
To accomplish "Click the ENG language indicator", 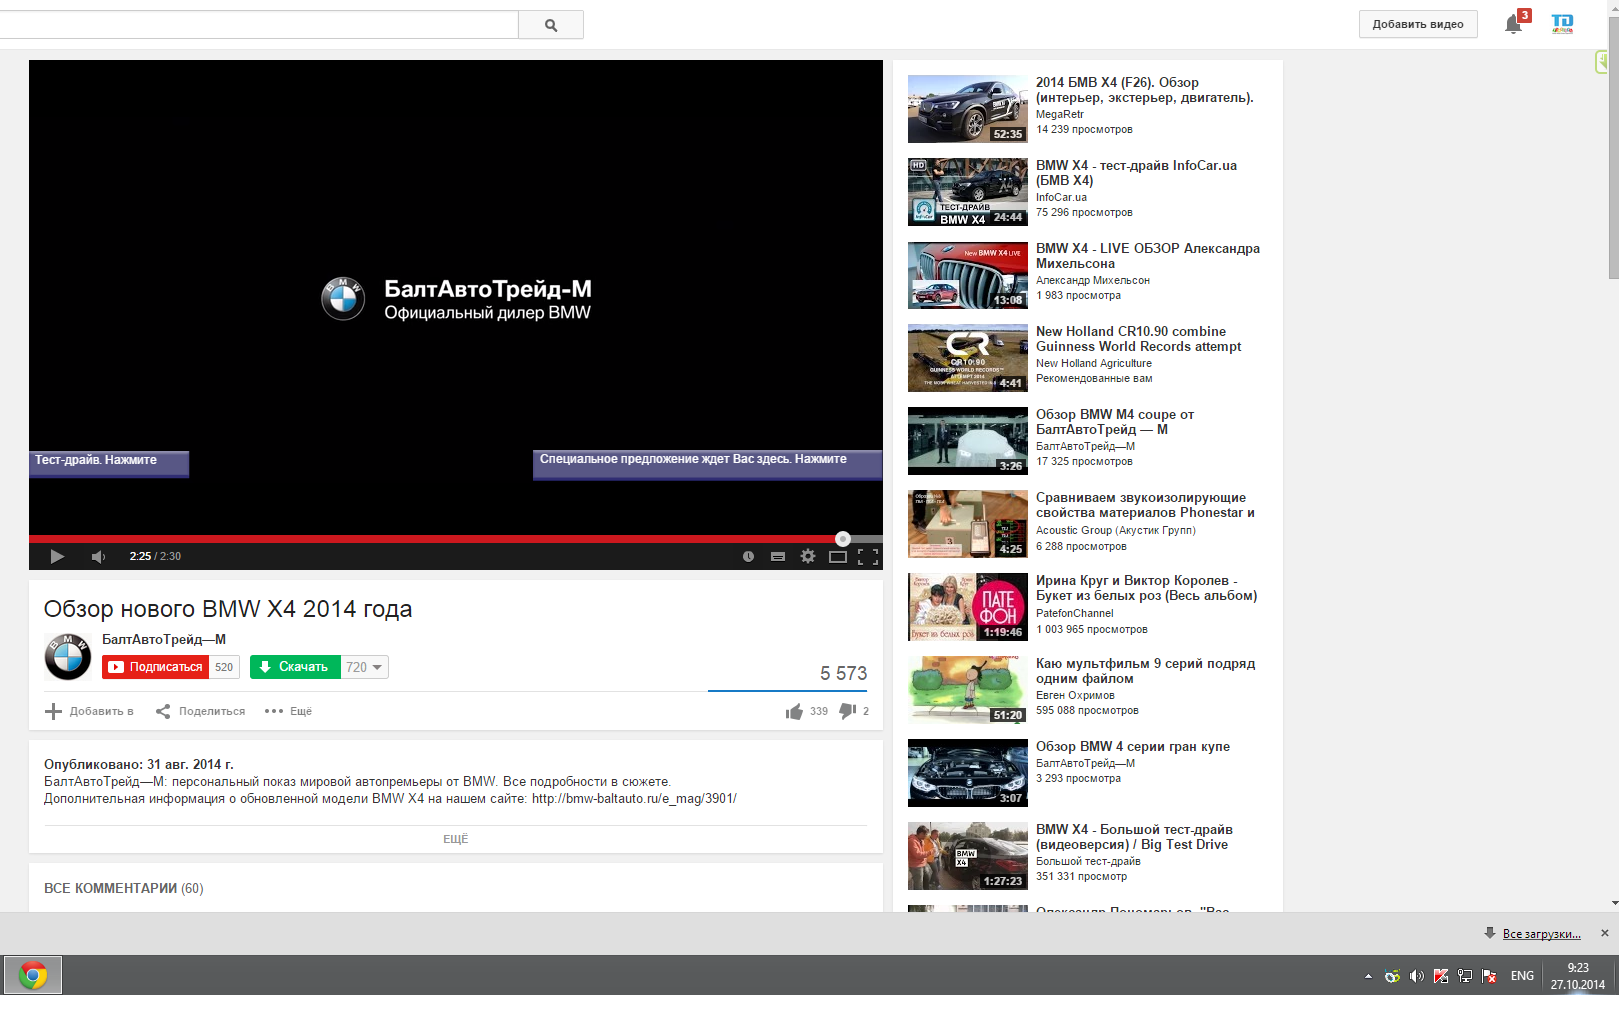I will [1522, 976].
